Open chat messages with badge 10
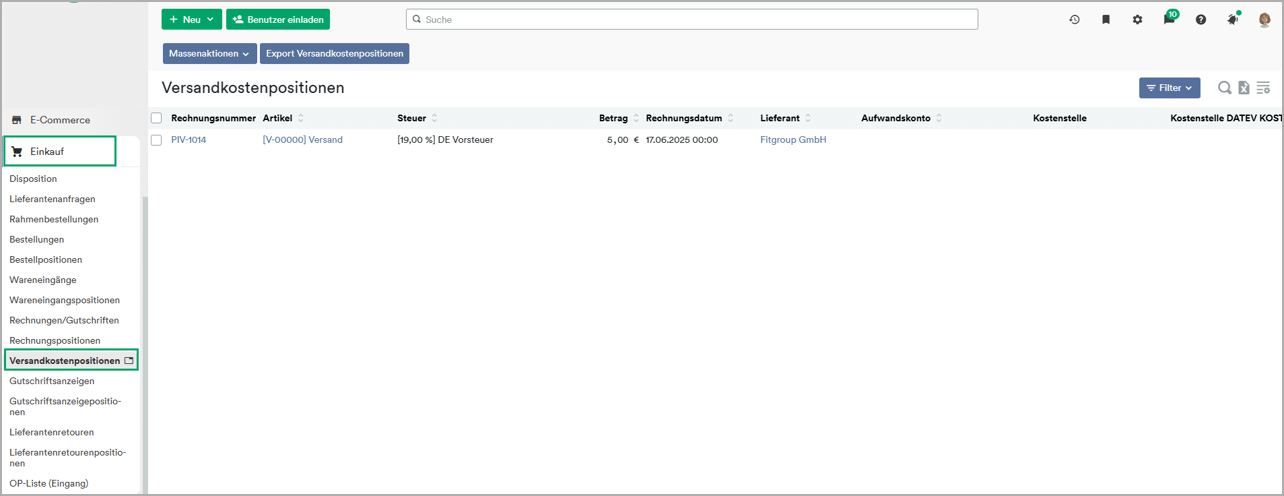The image size is (1284, 496). [1169, 18]
